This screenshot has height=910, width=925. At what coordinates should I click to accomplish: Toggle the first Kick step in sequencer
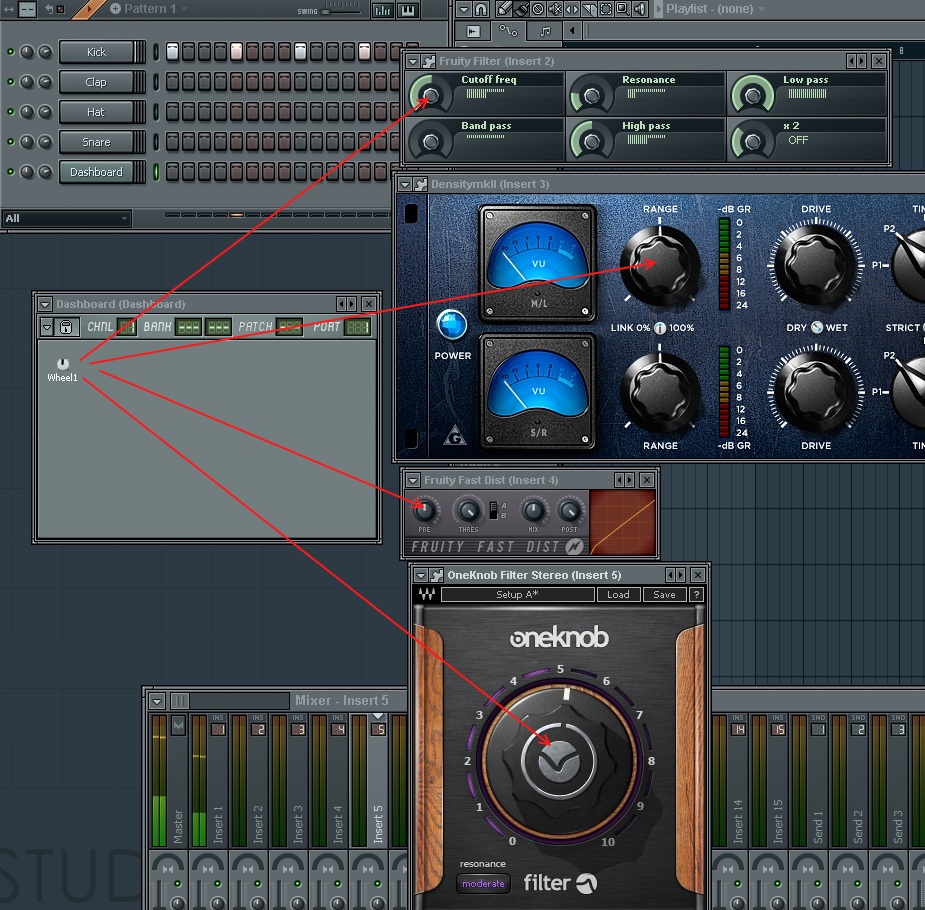(172, 51)
